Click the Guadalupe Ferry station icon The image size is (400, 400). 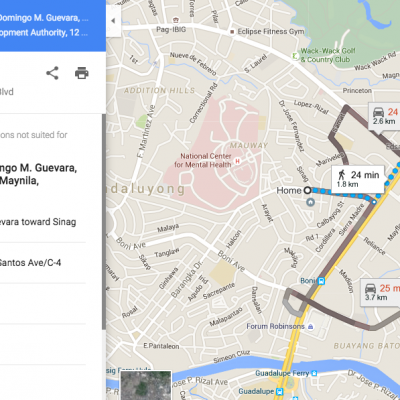pyautogui.click(x=314, y=373)
